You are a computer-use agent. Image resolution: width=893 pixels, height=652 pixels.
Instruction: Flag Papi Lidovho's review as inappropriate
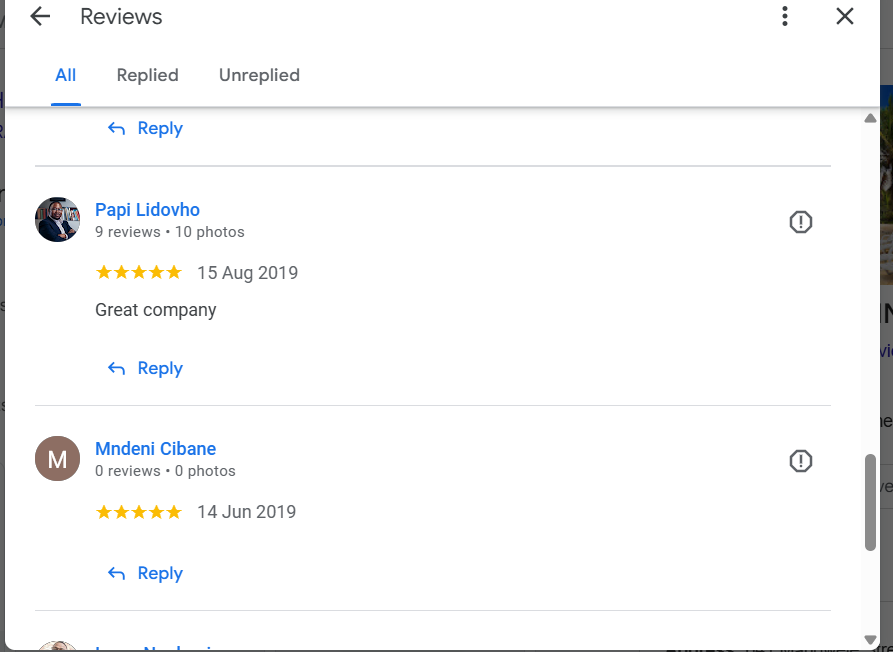point(800,222)
